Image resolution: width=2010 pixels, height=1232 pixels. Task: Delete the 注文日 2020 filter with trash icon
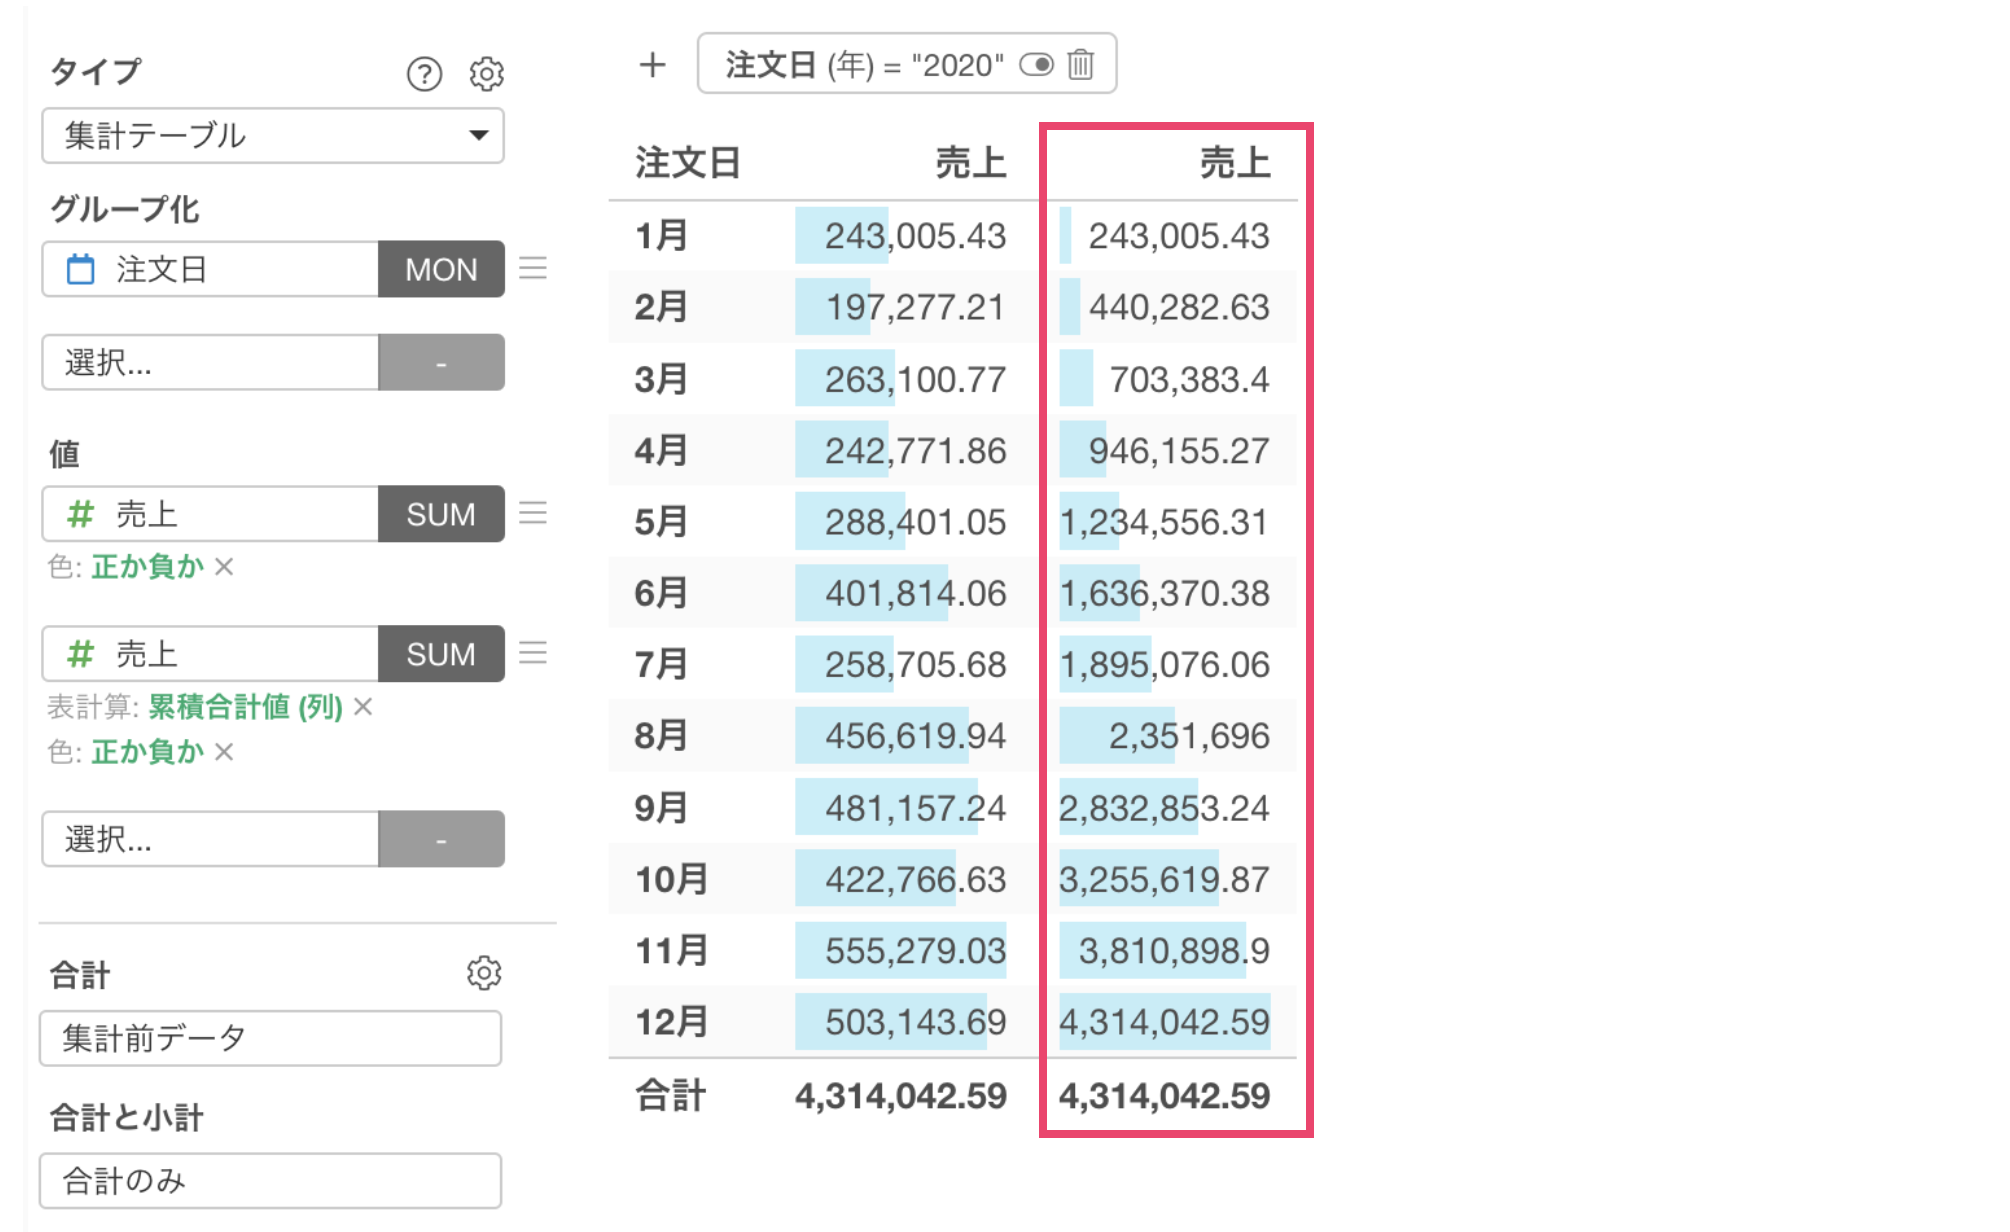coord(1081,65)
